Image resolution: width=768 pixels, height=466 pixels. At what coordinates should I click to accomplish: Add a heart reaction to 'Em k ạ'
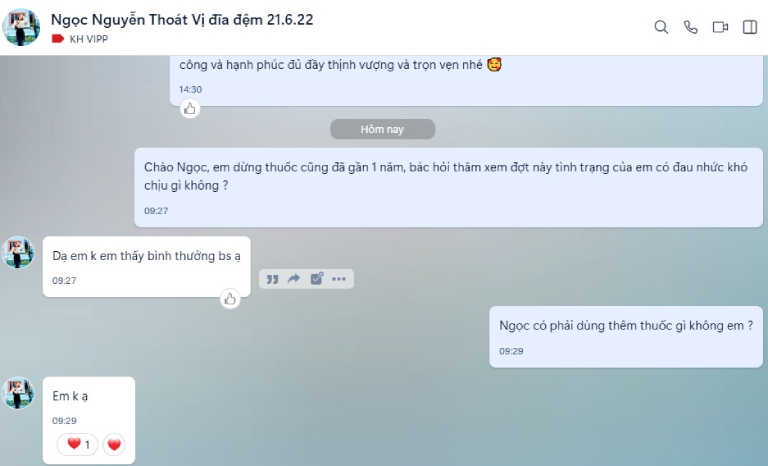pos(114,444)
